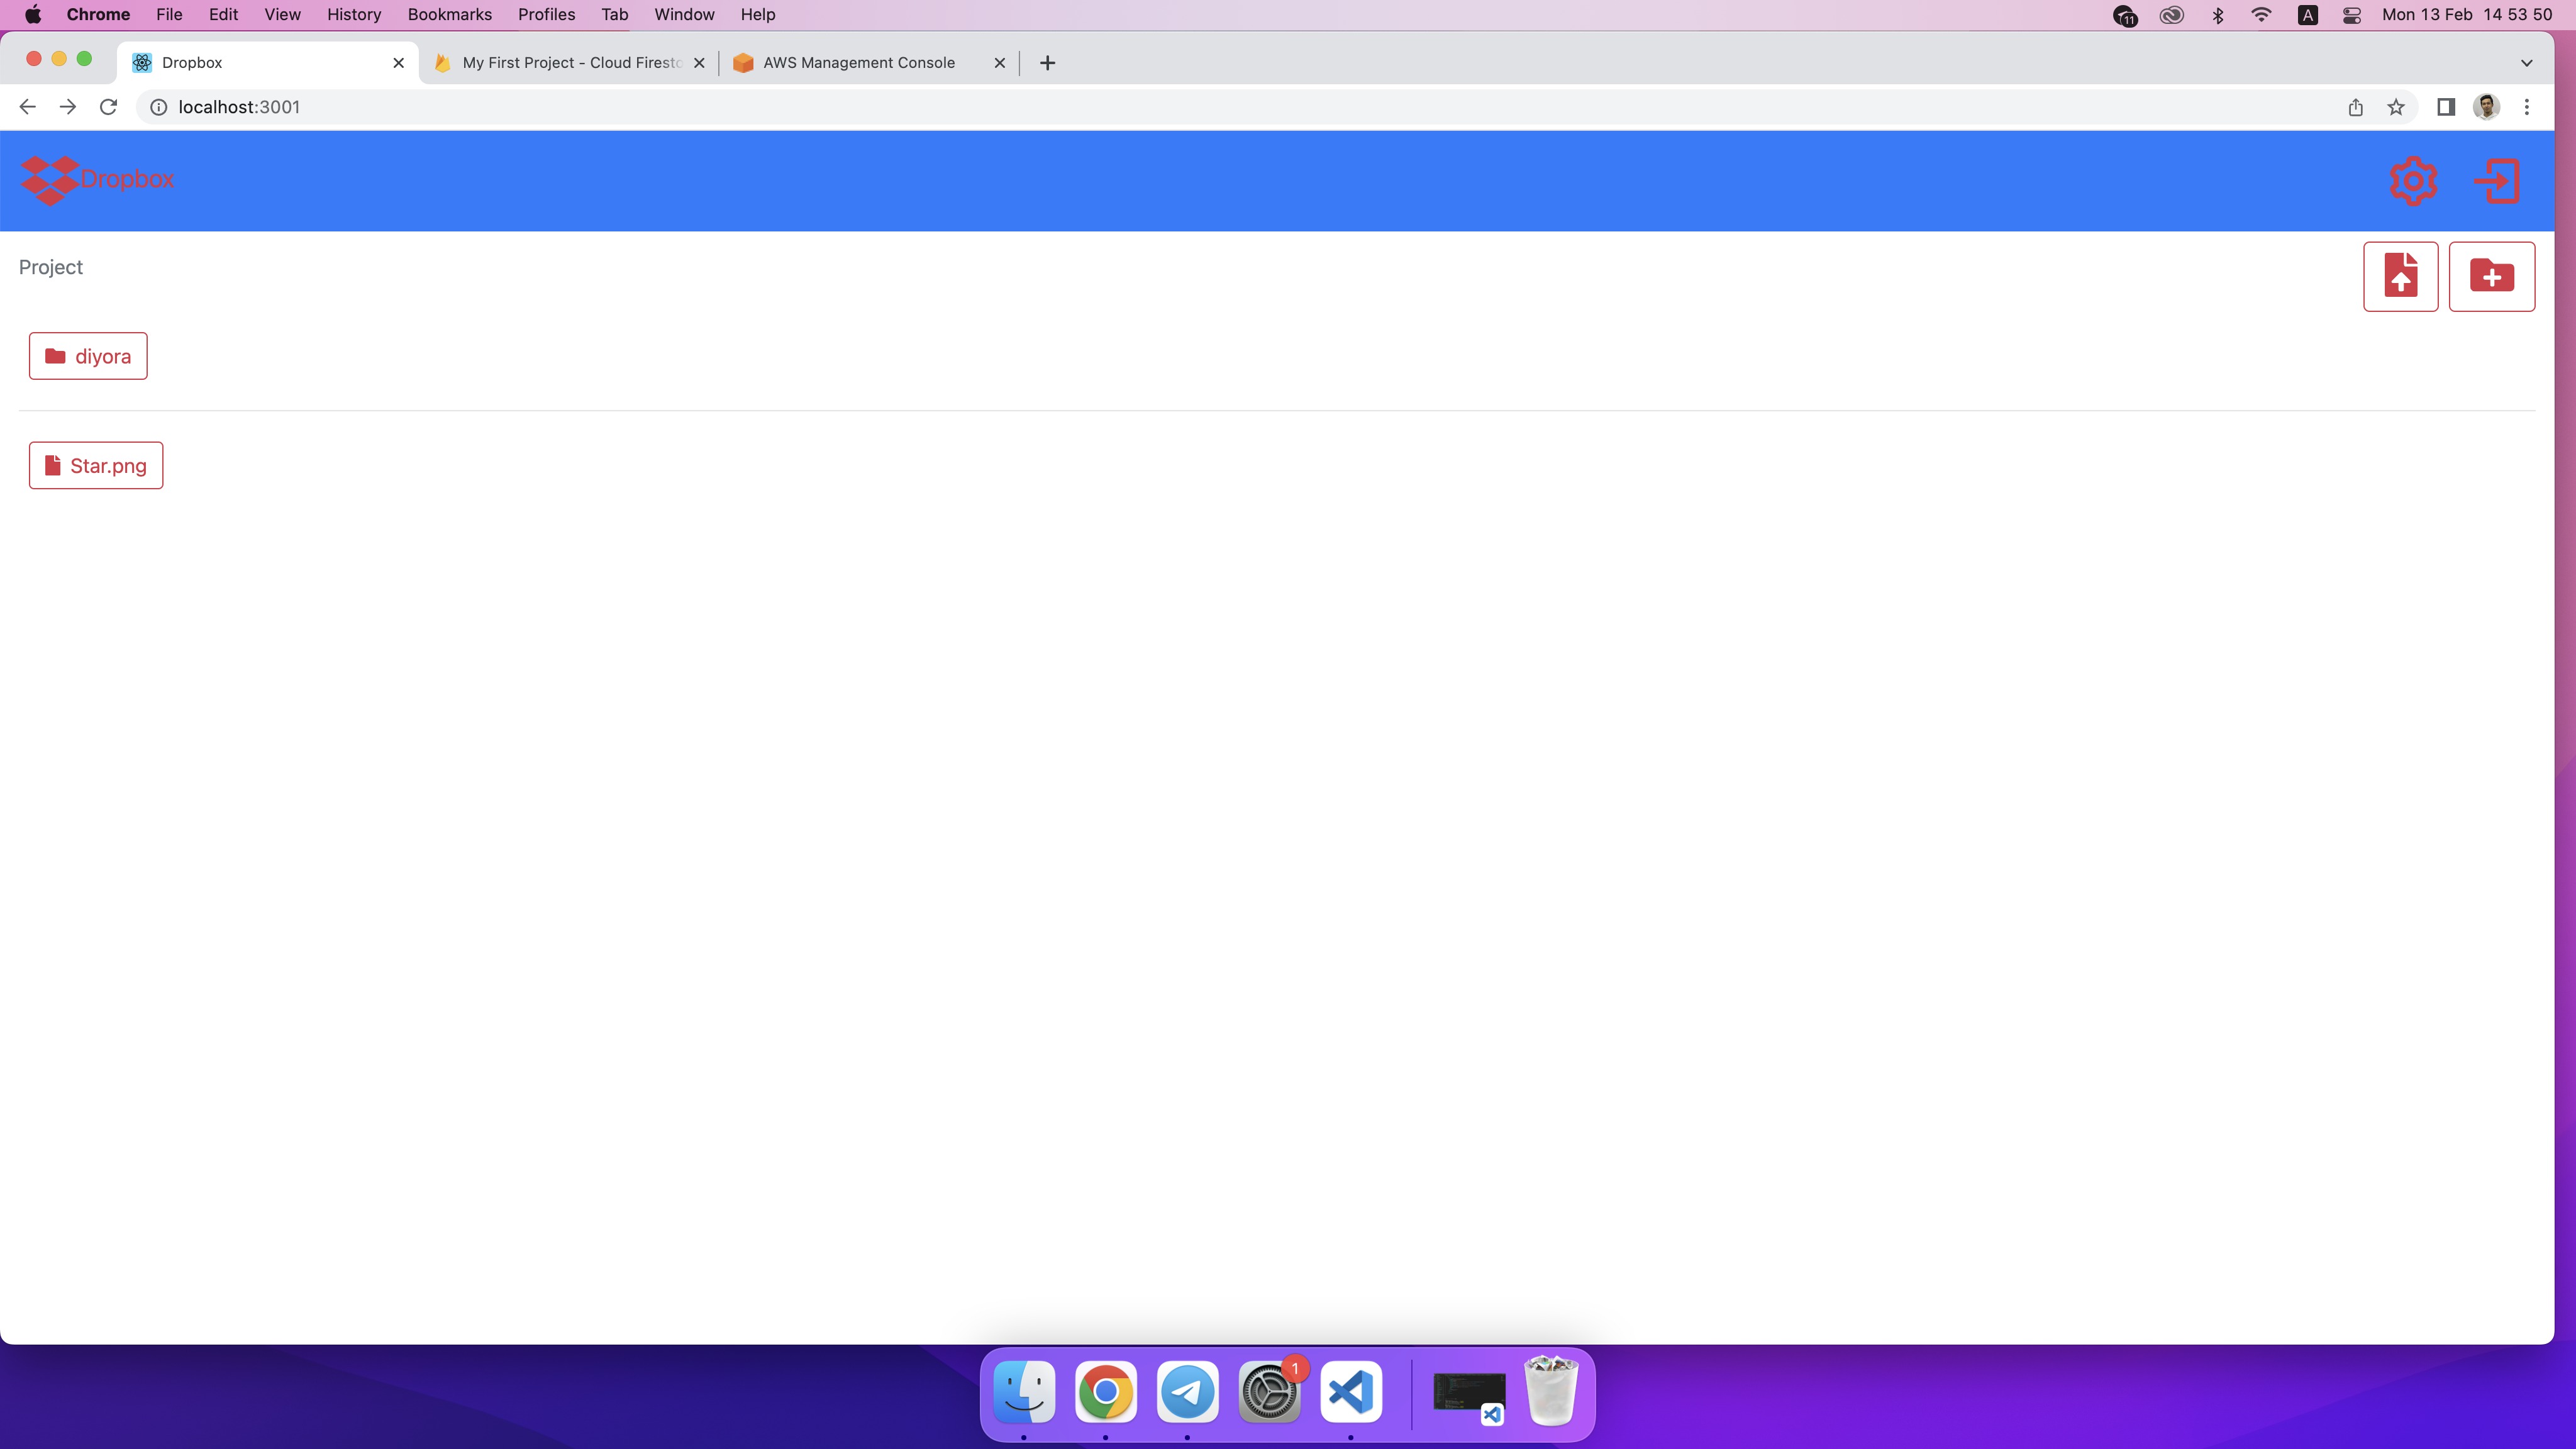
Task: Open the Star.png file
Action: click(x=96, y=466)
